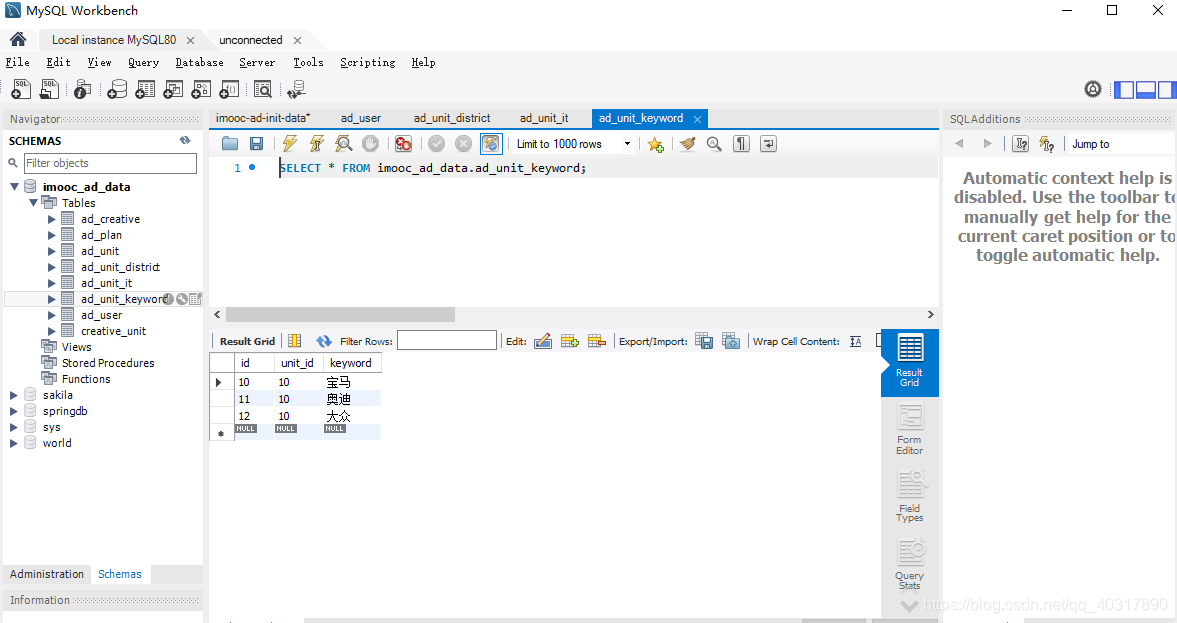Open preferences gear icon
Image resolution: width=1177 pixels, height=623 pixels.
click(1093, 89)
